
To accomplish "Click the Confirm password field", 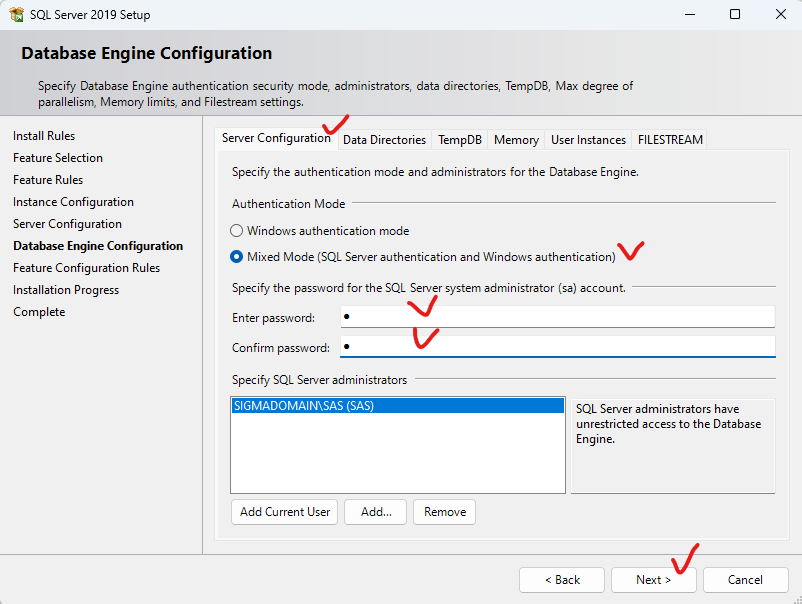I will point(558,347).
